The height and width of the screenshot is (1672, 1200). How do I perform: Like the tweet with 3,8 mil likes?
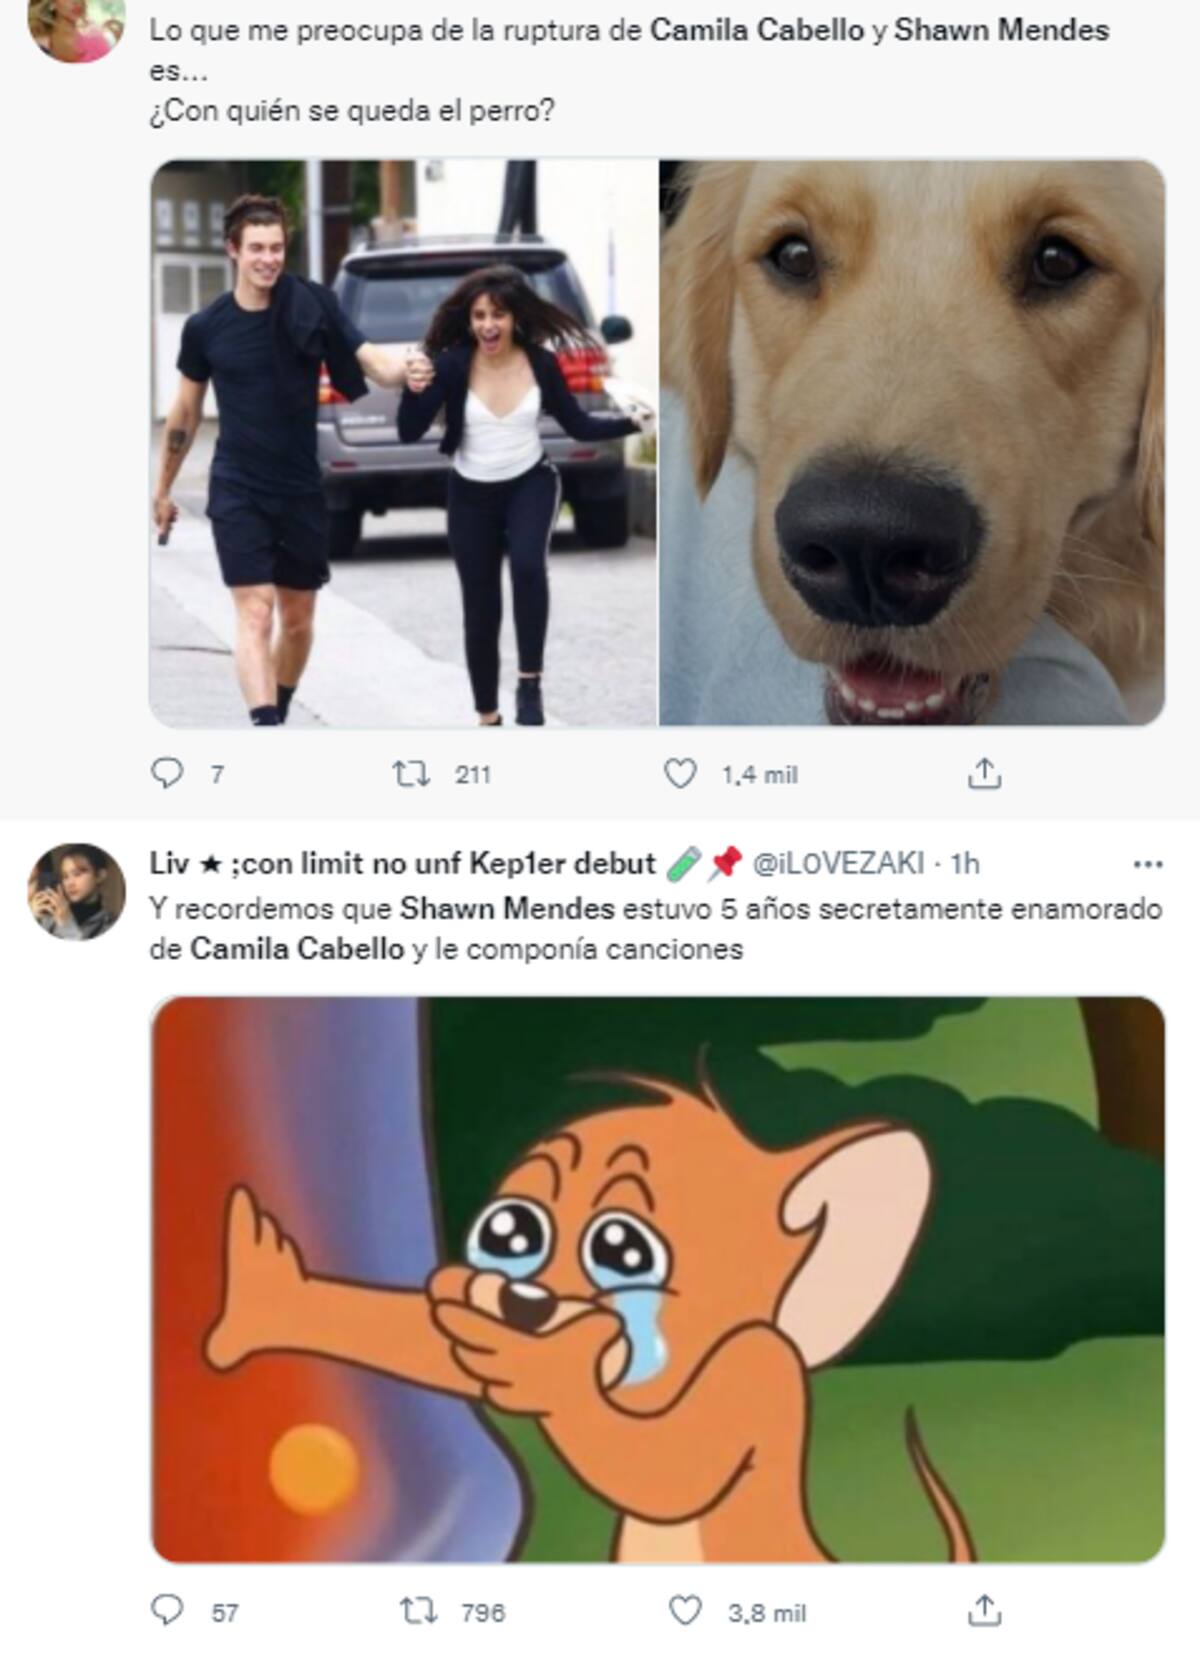(684, 1611)
